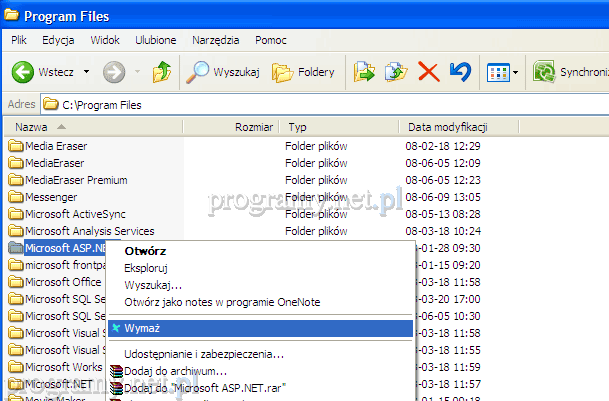
Task: Open the Narzędzia menu
Action: [216, 40]
